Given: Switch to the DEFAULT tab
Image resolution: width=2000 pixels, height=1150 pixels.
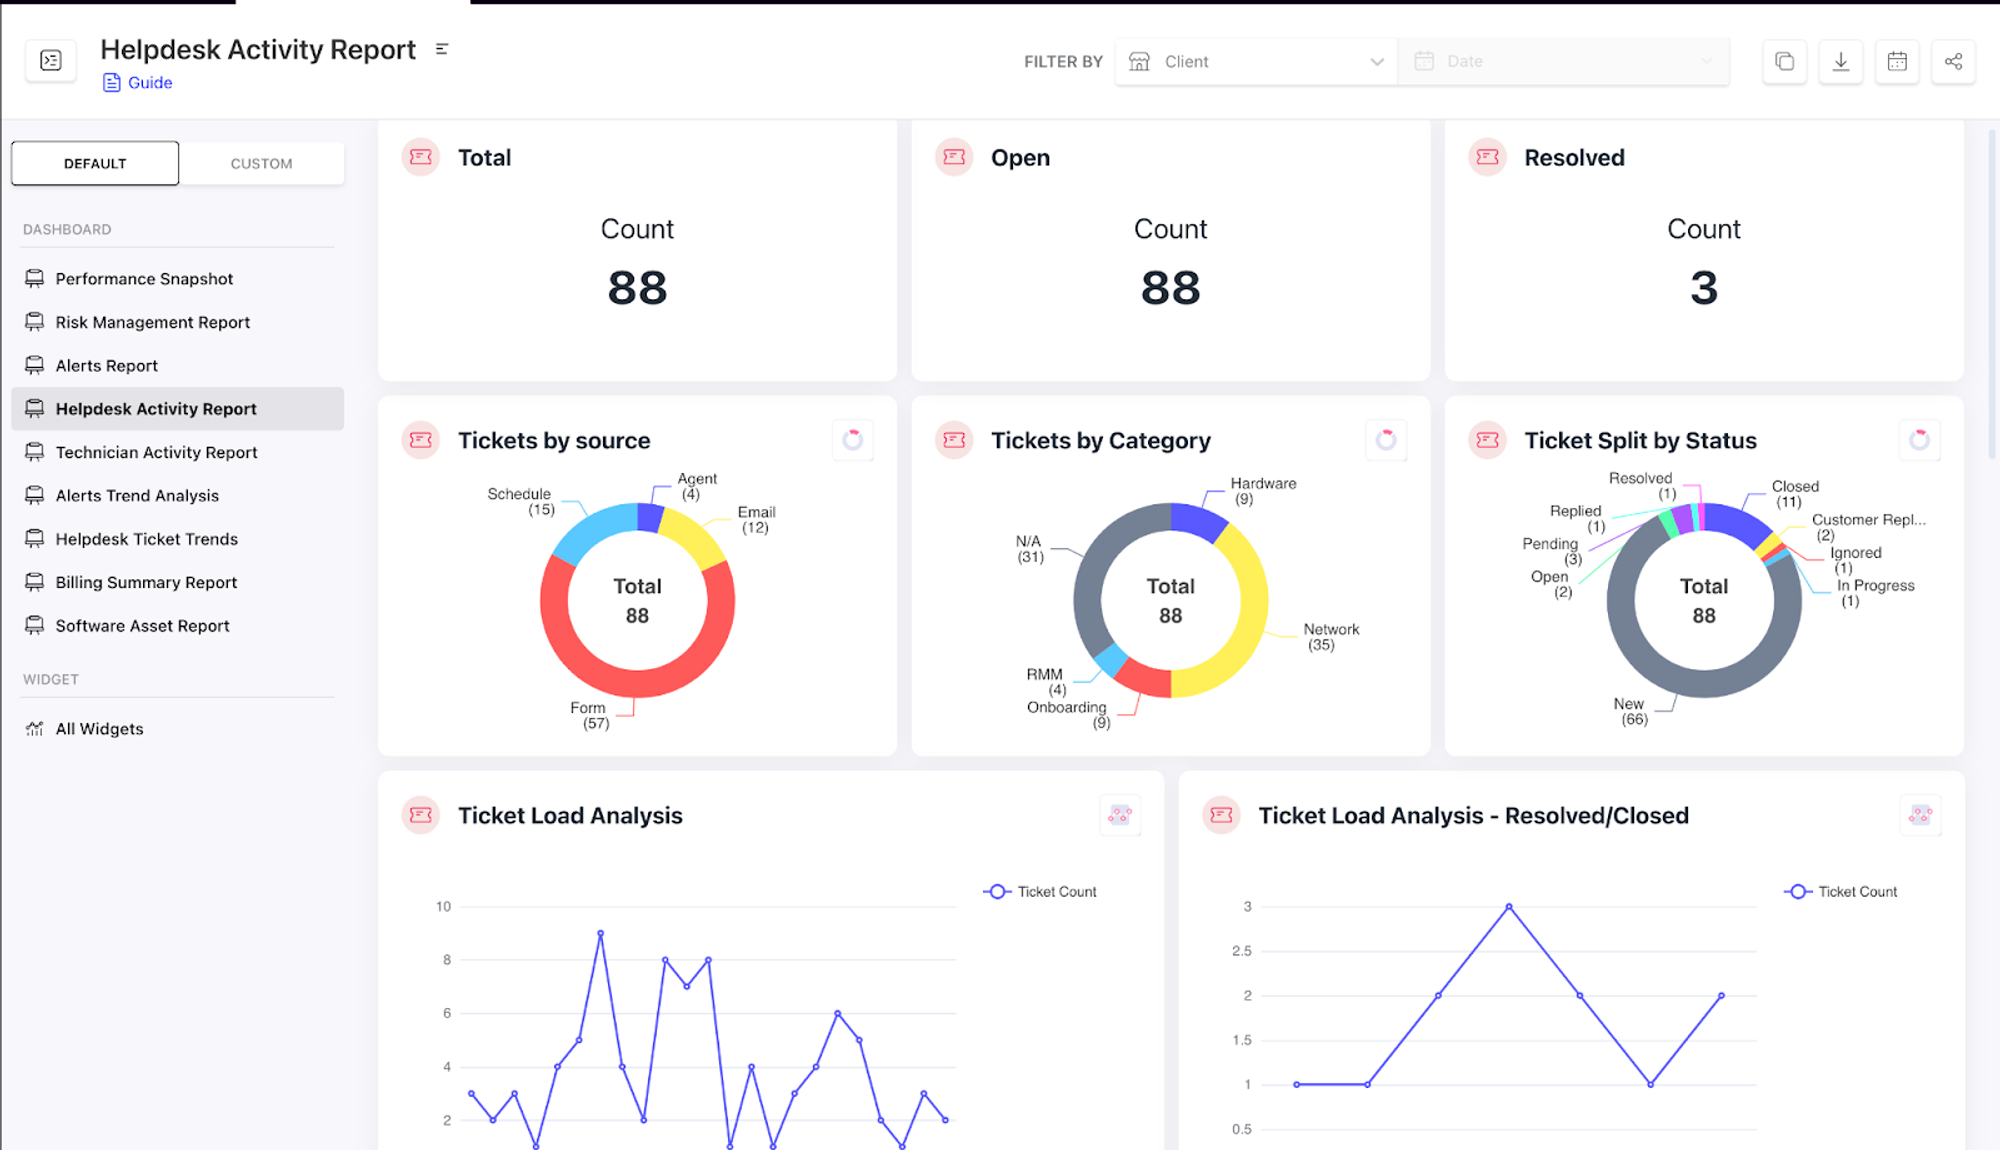Looking at the screenshot, I should click(95, 163).
